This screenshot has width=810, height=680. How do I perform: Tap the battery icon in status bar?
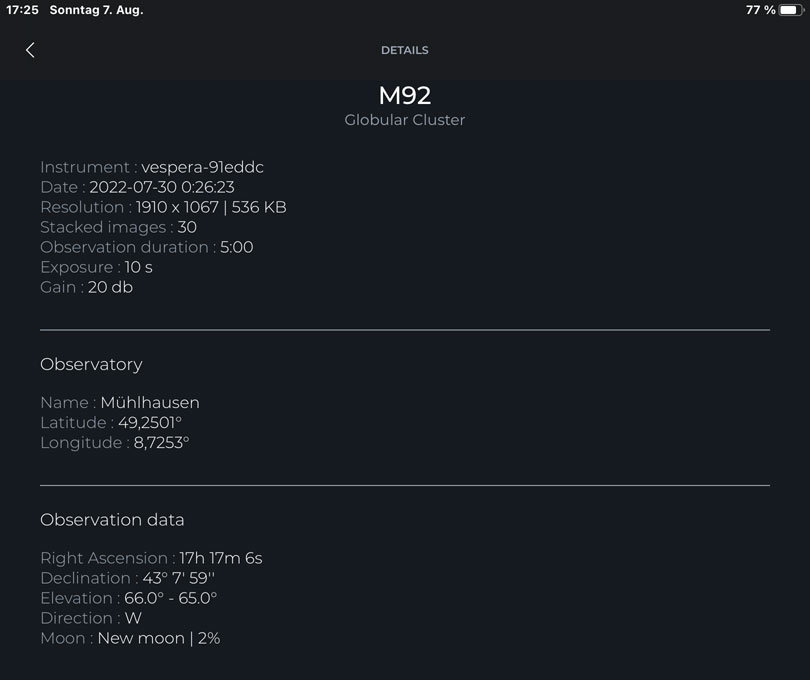(792, 10)
